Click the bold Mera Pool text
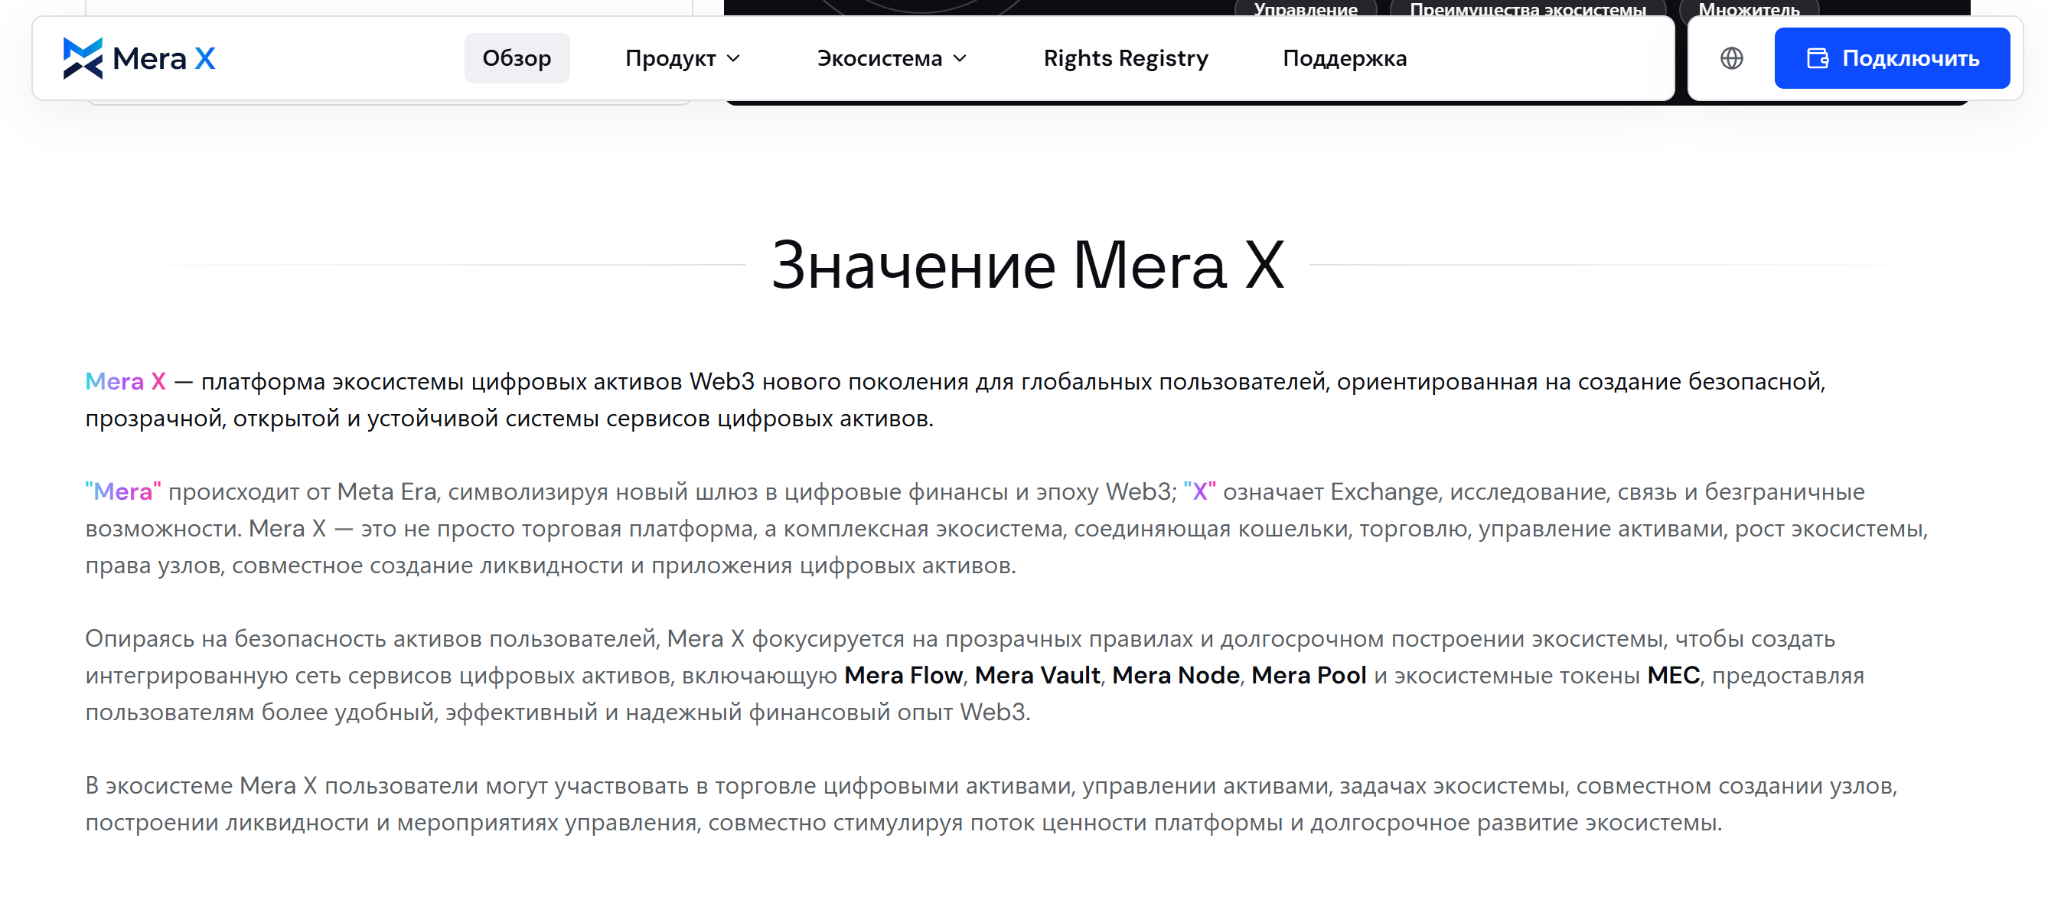This screenshot has height=907, width=2048. [x=1309, y=675]
